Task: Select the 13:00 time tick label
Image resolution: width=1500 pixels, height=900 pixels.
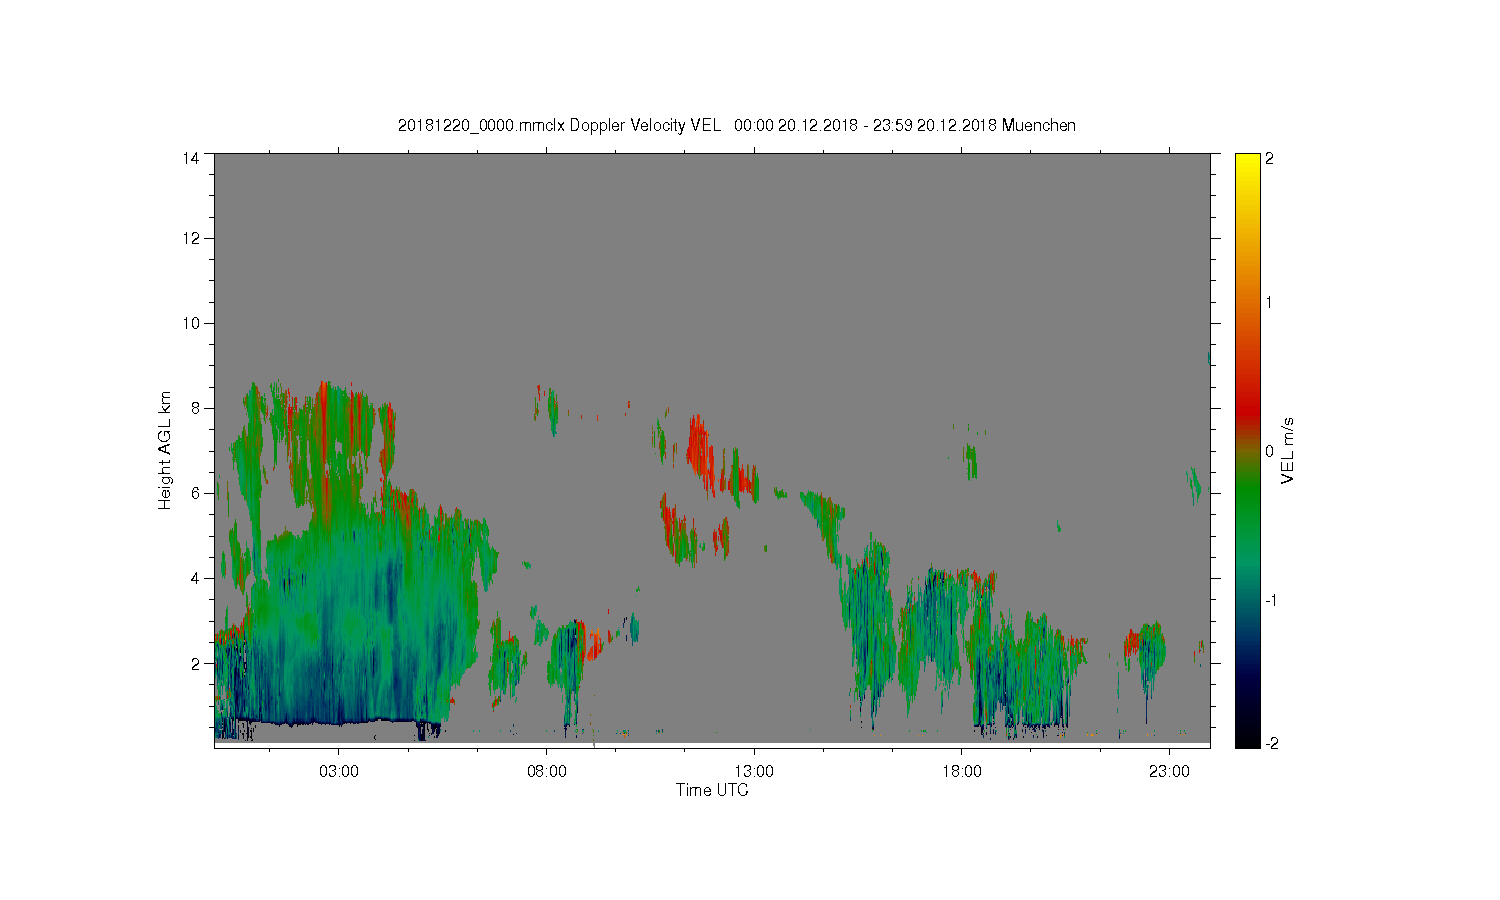Action: point(754,772)
